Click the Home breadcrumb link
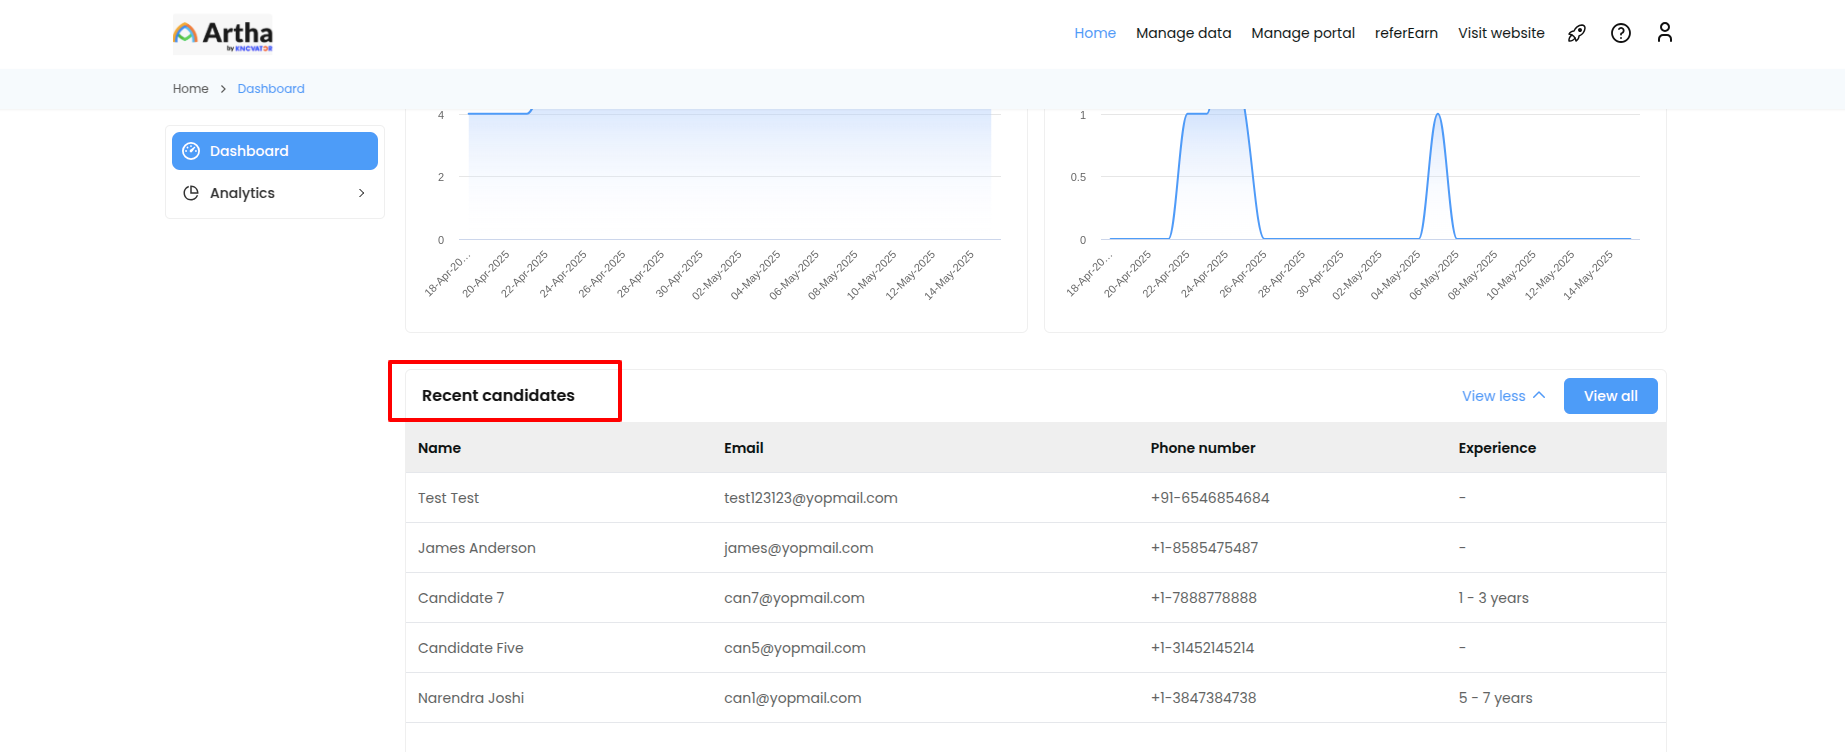Image resolution: width=1845 pixels, height=752 pixels. [x=190, y=89]
